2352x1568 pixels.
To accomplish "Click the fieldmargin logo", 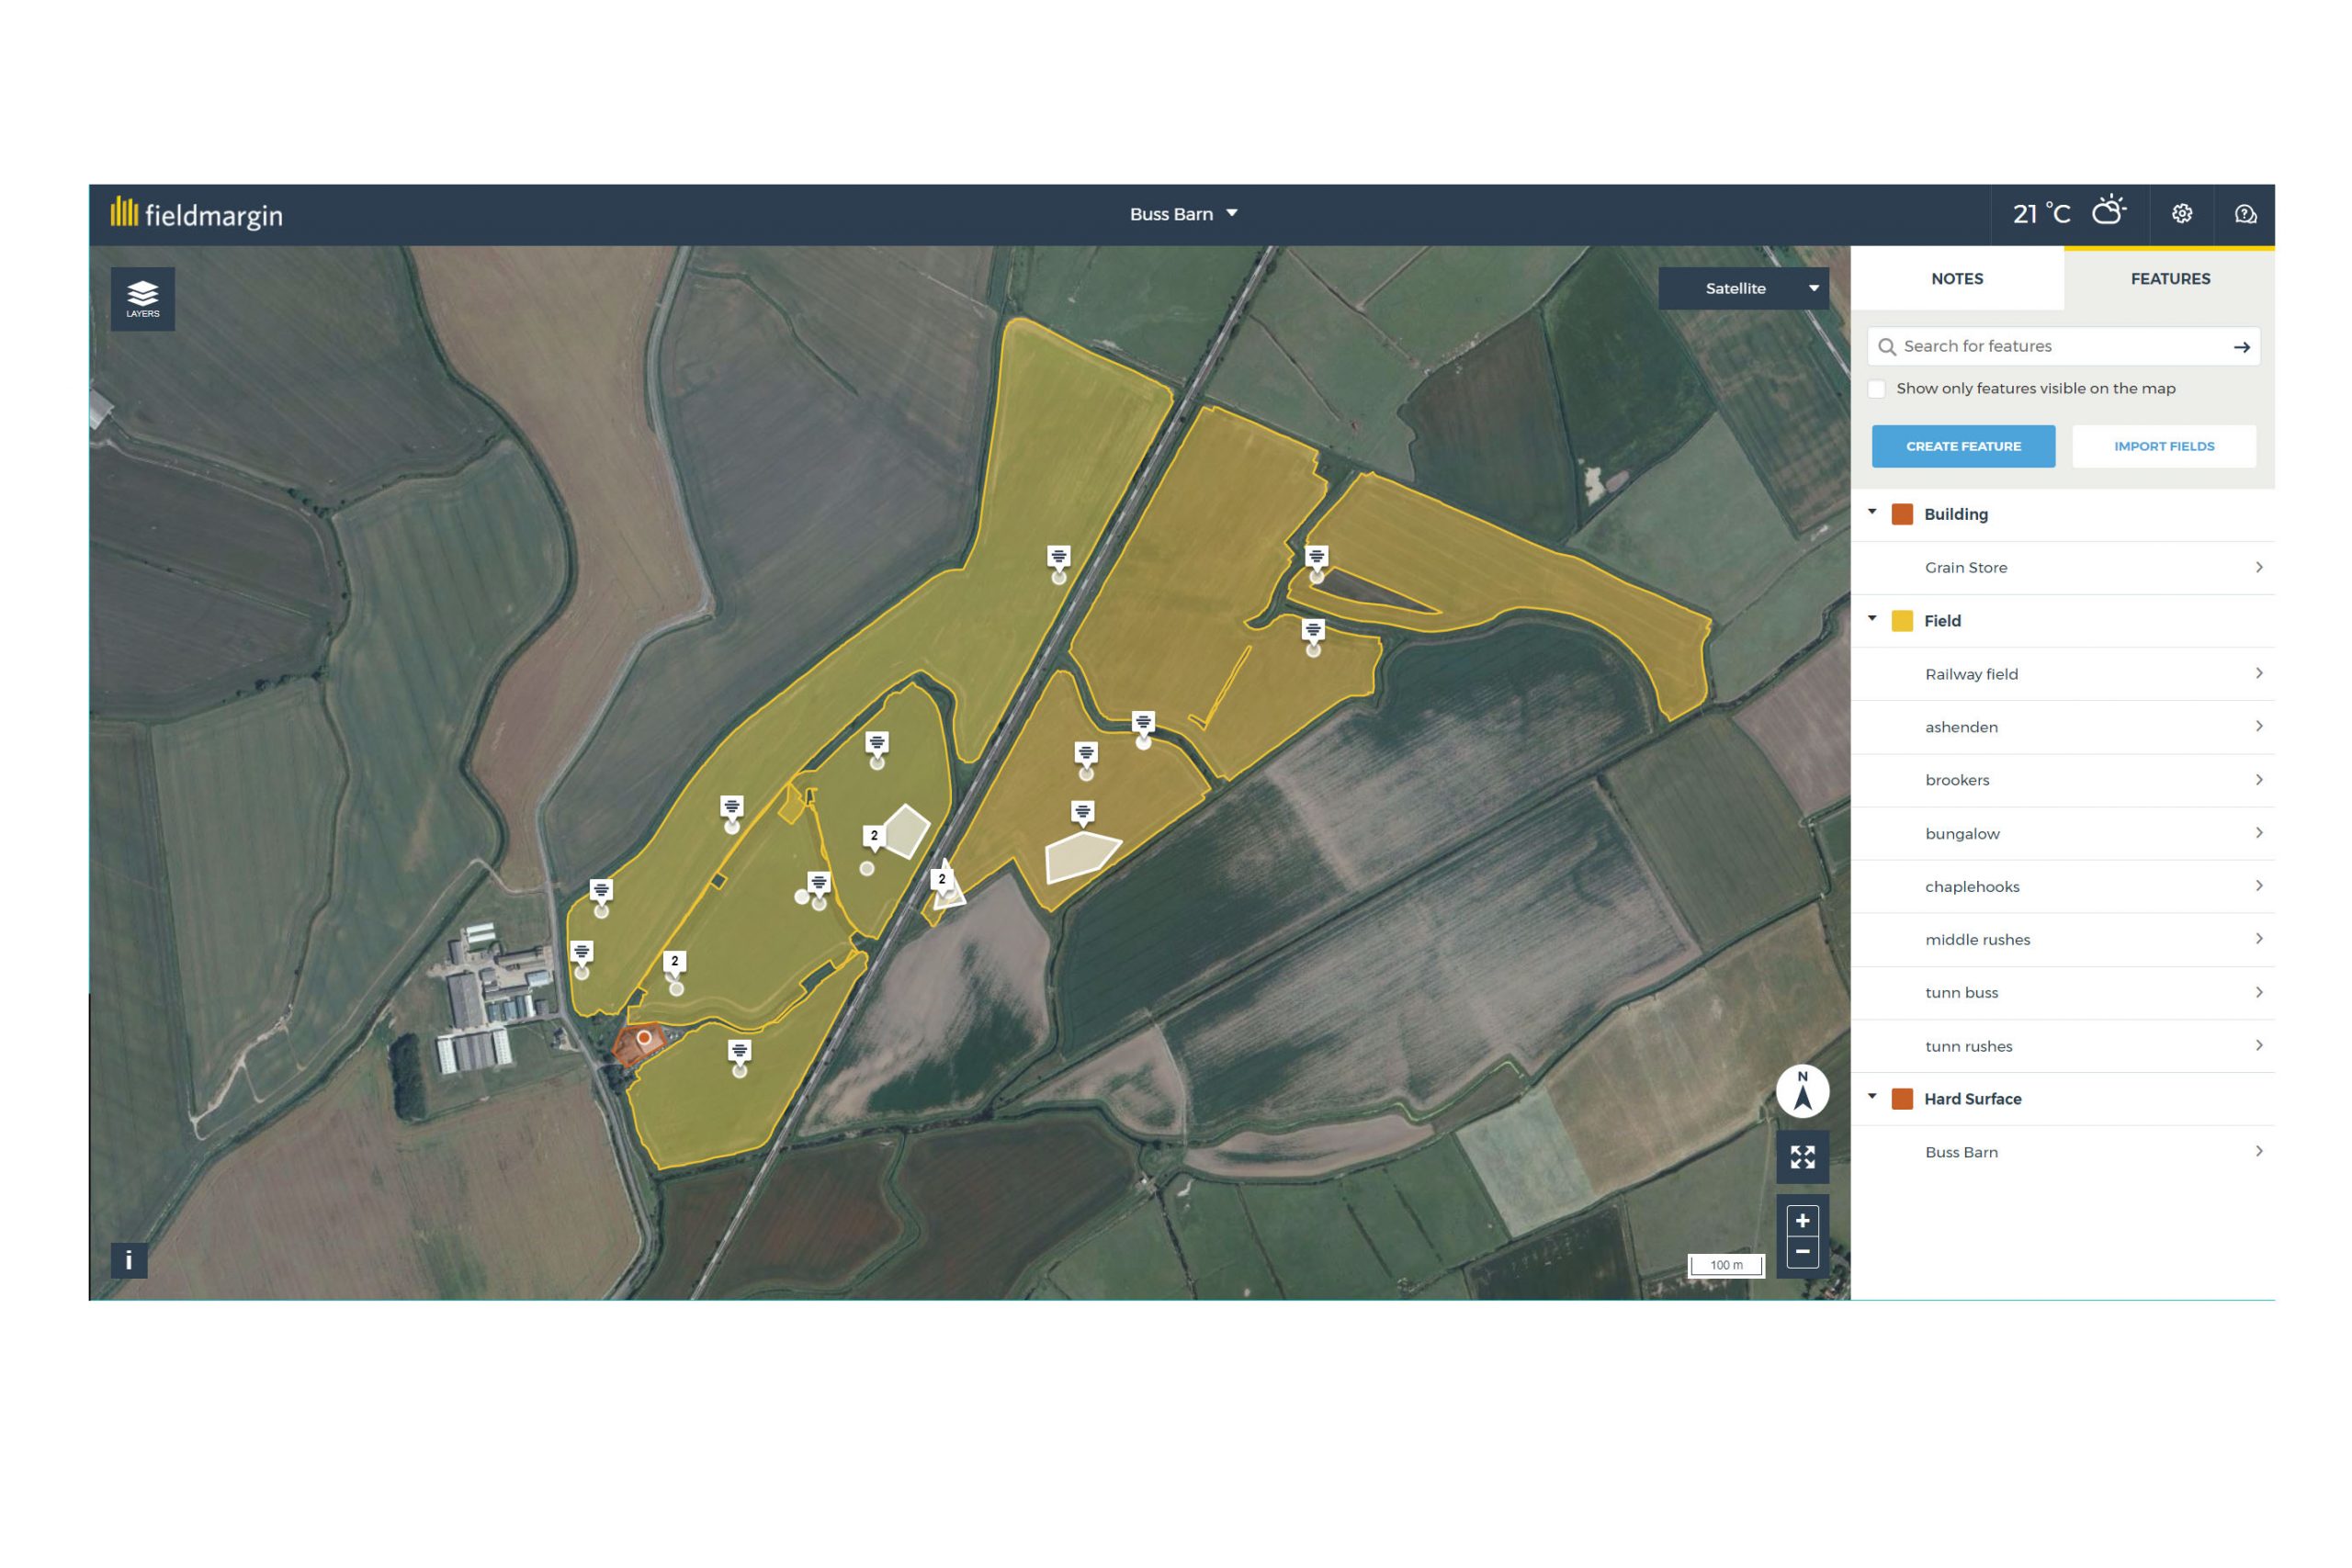I will tap(196, 213).
